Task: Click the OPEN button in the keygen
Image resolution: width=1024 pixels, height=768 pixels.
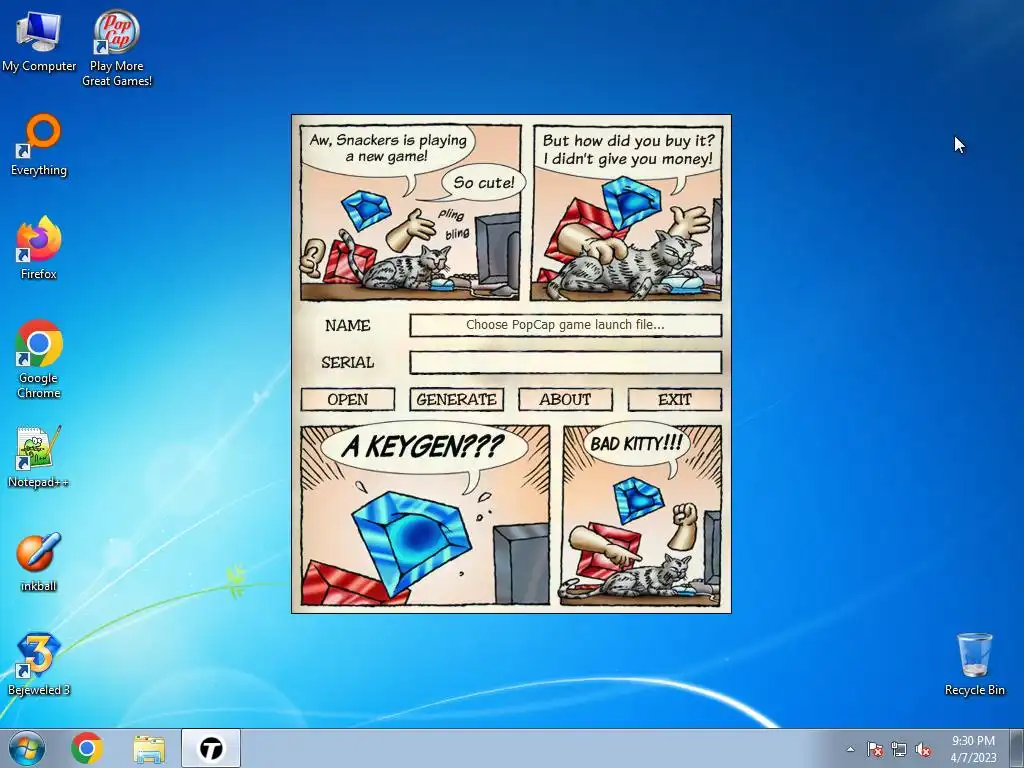Action: pos(347,400)
